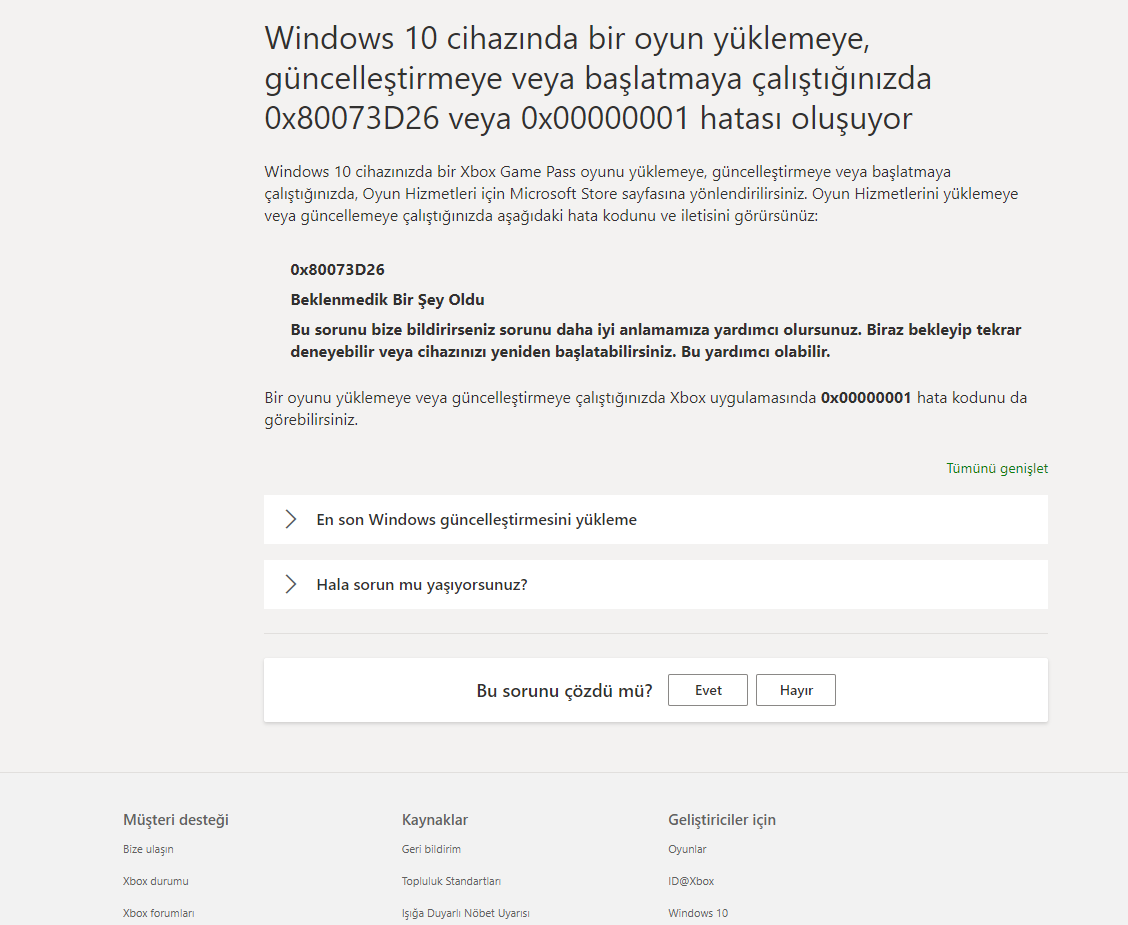Click the article title heading

(x=598, y=78)
